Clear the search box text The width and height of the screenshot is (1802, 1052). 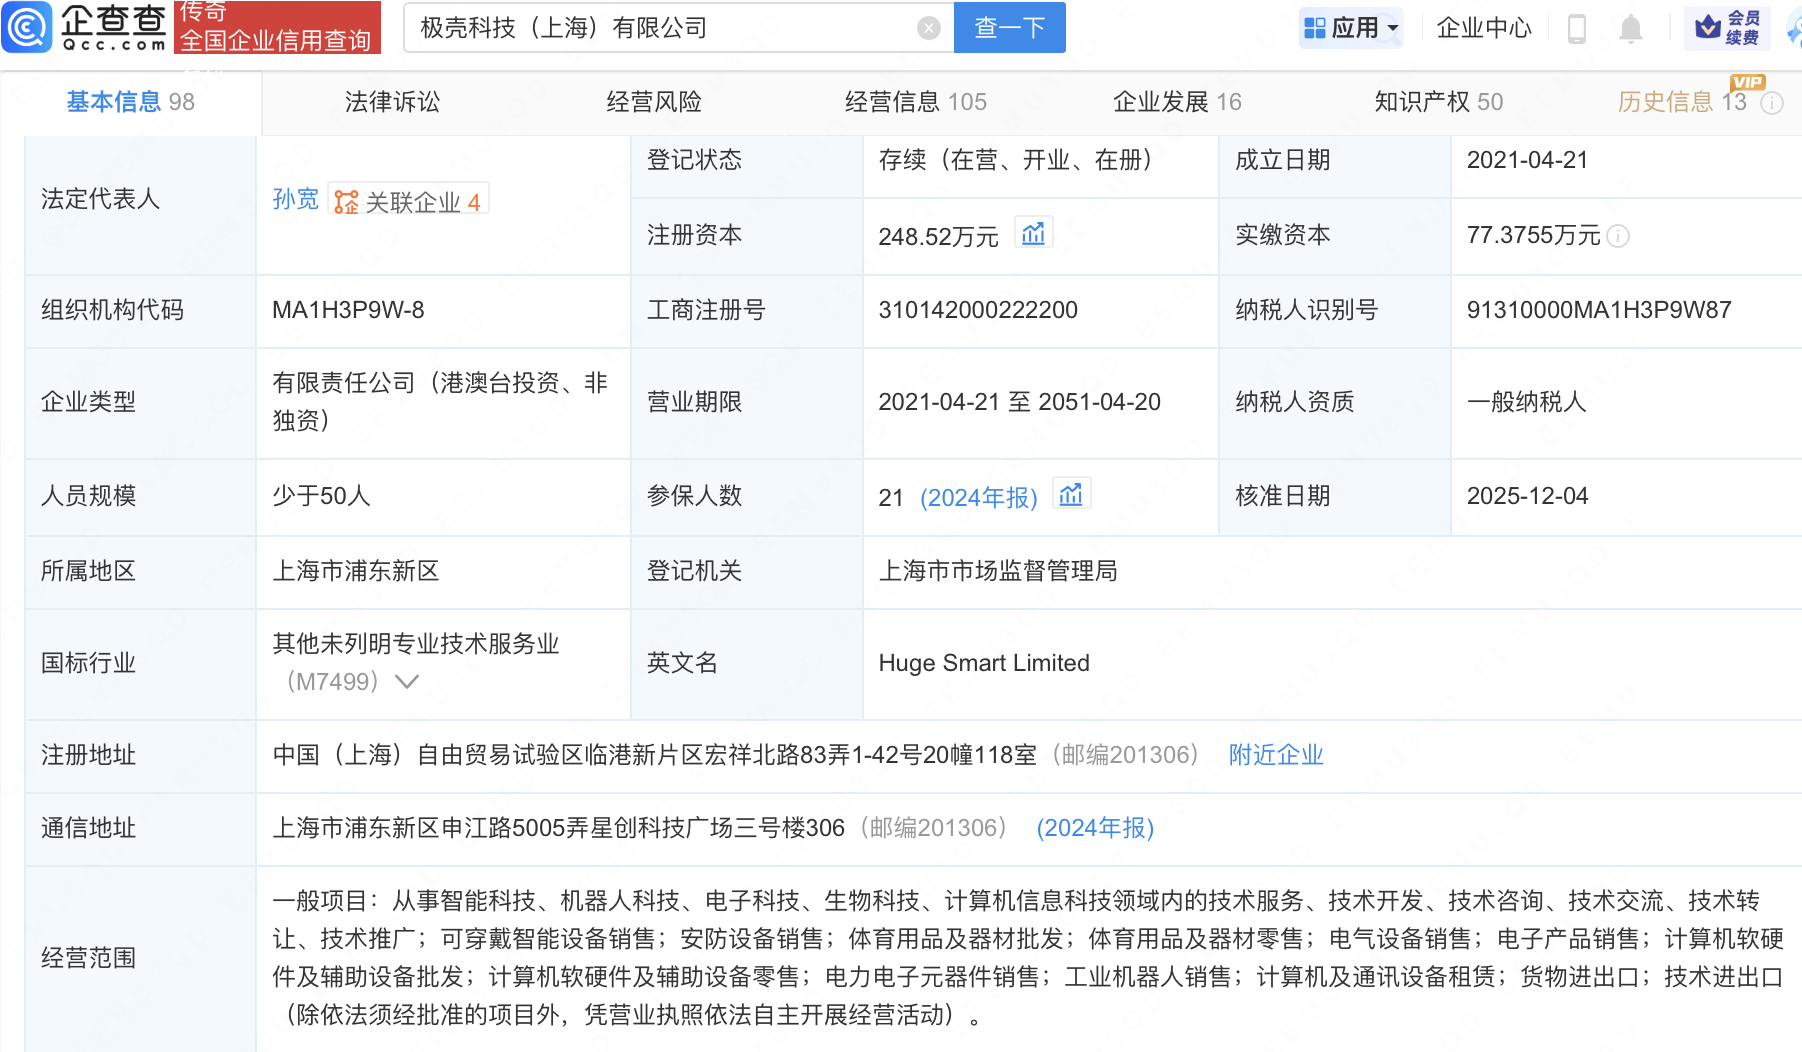(928, 28)
